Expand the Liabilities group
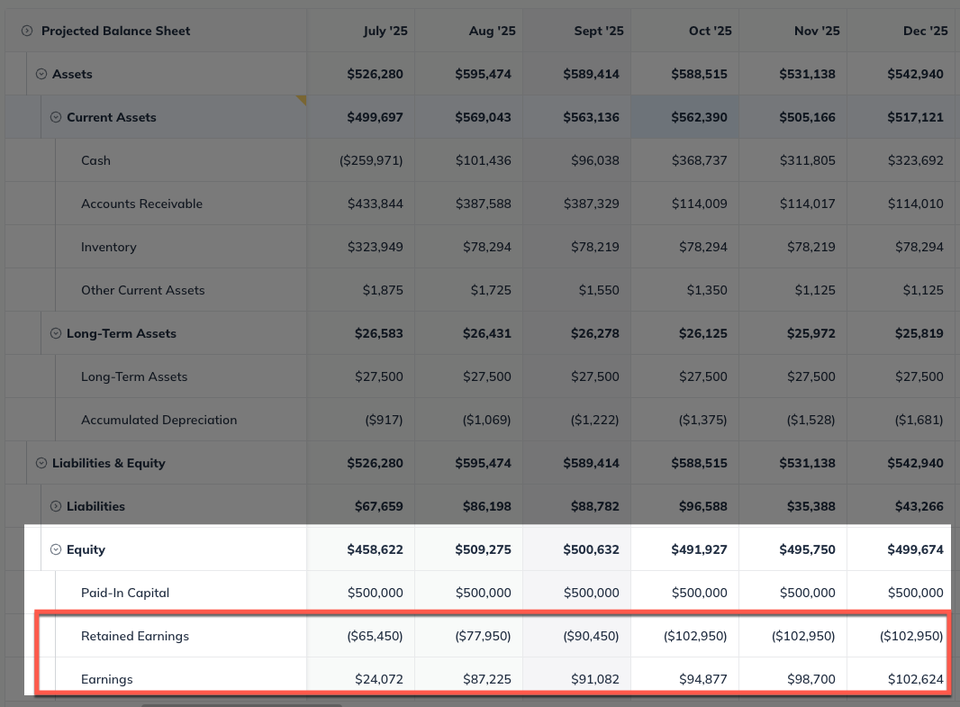Viewport: 960px width, 707px height. point(56,506)
